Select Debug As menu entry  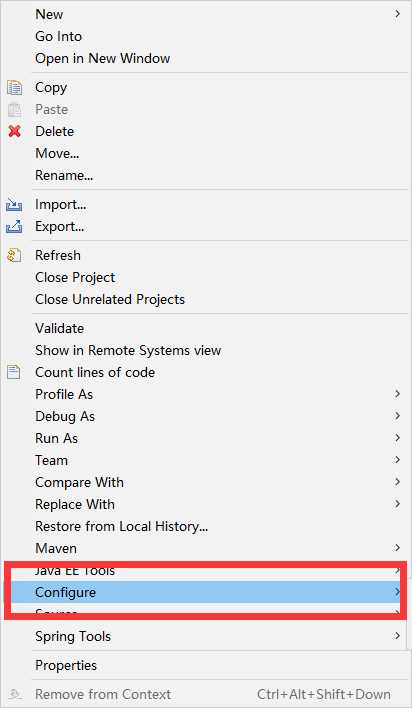point(65,416)
